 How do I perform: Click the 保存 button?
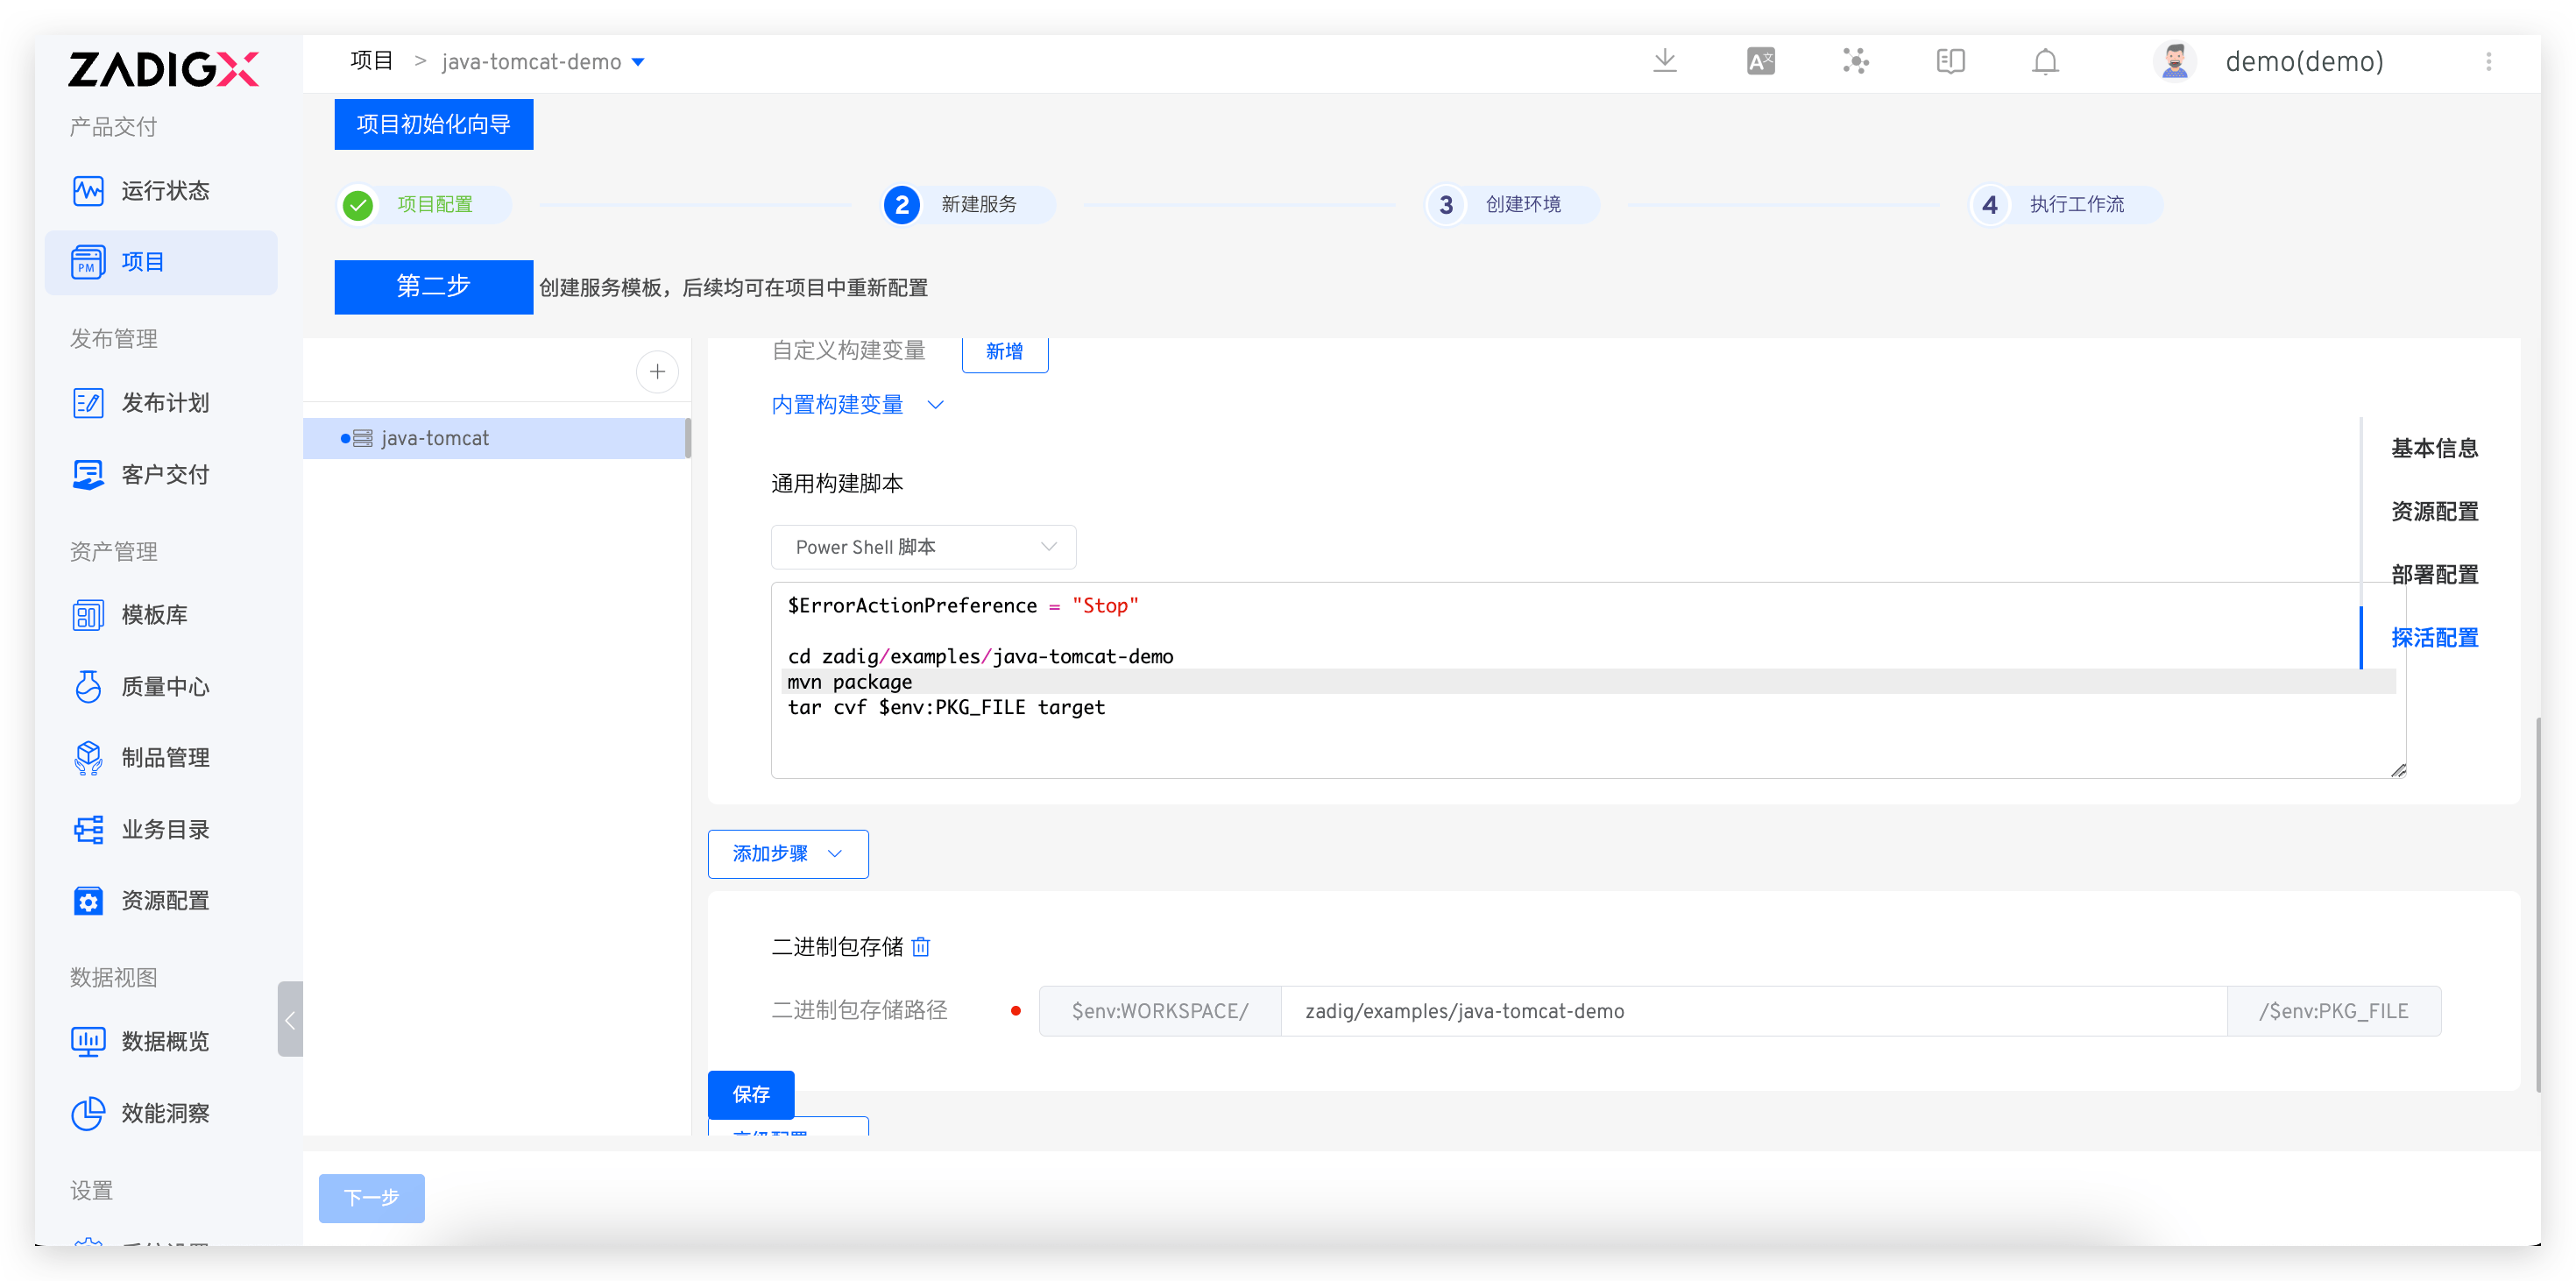pyautogui.click(x=751, y=1094)
